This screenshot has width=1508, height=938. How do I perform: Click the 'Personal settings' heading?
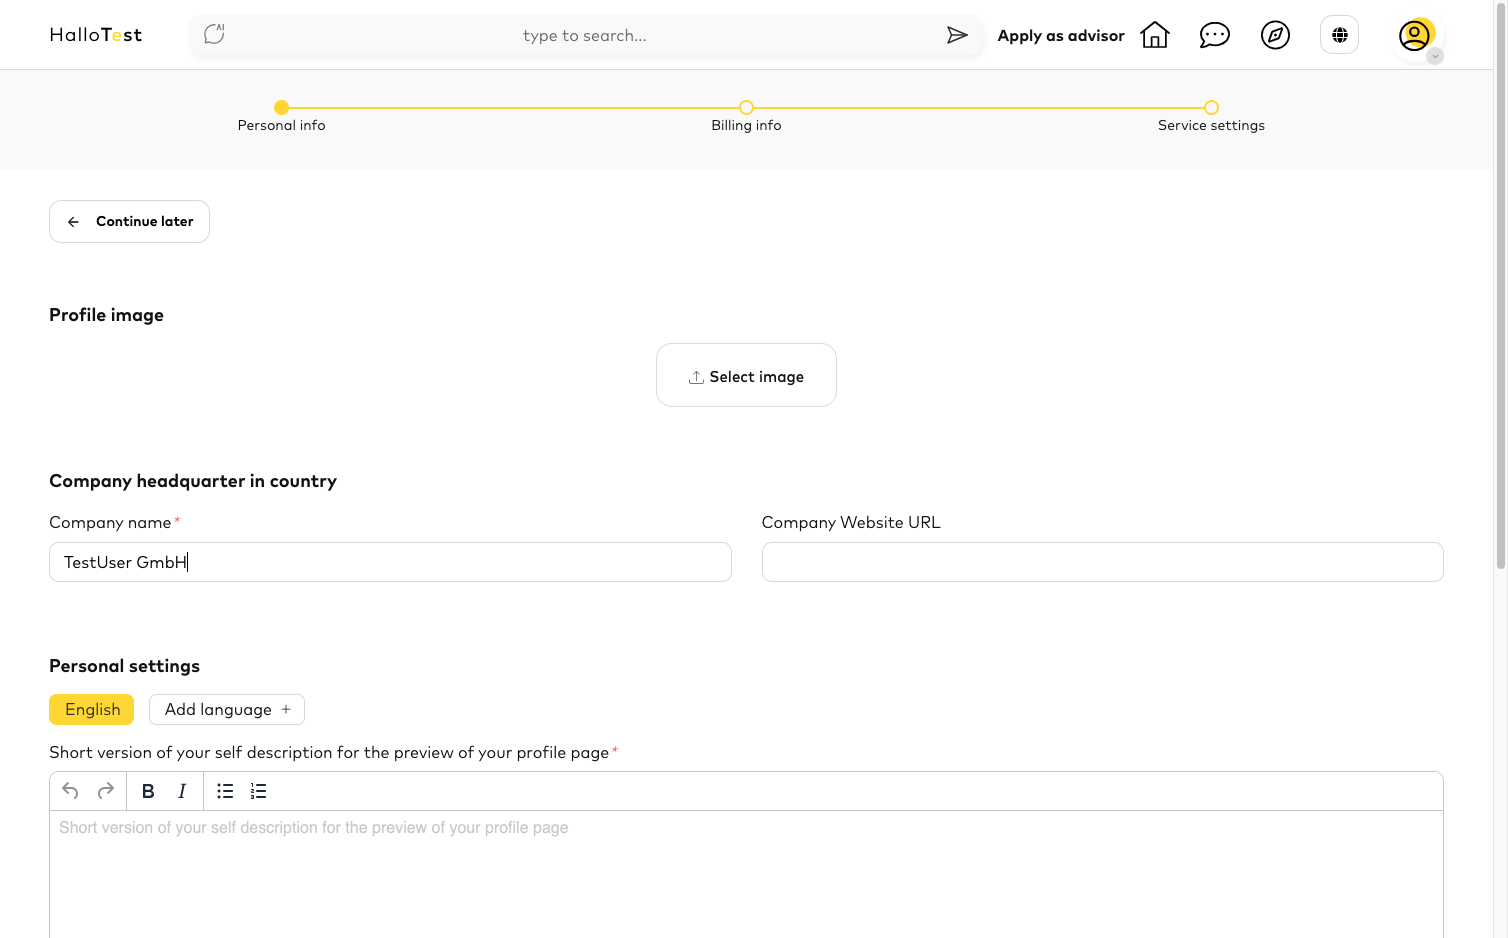click(125, 666)
